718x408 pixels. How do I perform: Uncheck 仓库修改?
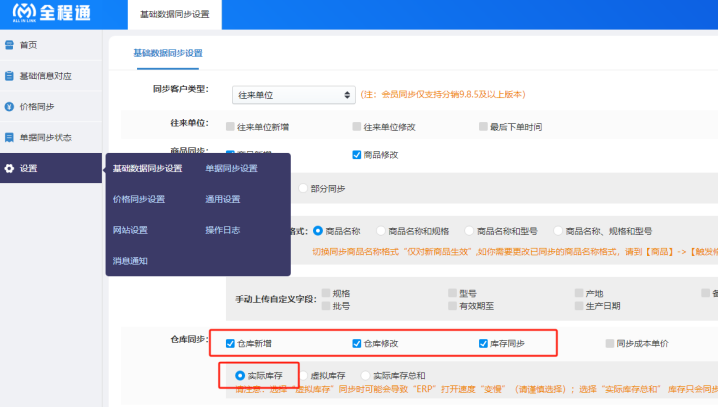(357, 343)
